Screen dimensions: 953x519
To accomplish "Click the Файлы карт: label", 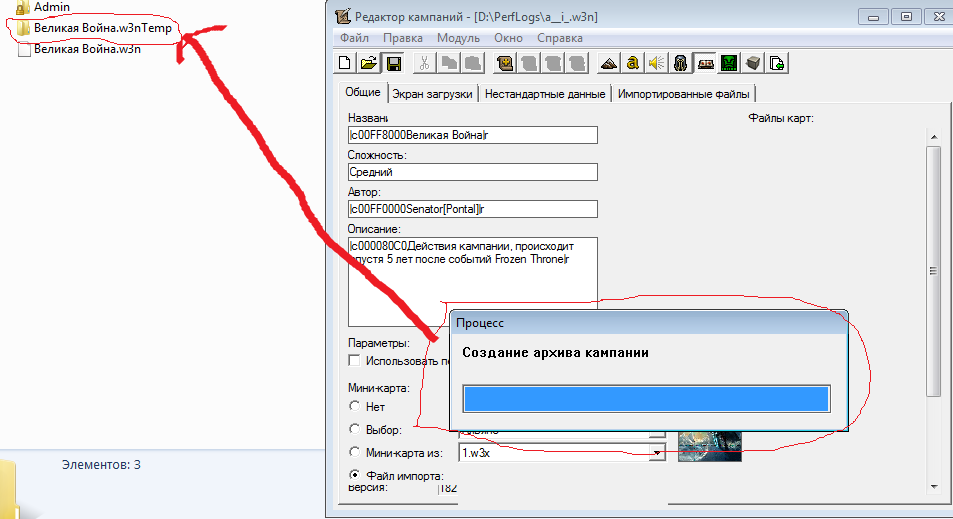I will [x=780, y=118].
